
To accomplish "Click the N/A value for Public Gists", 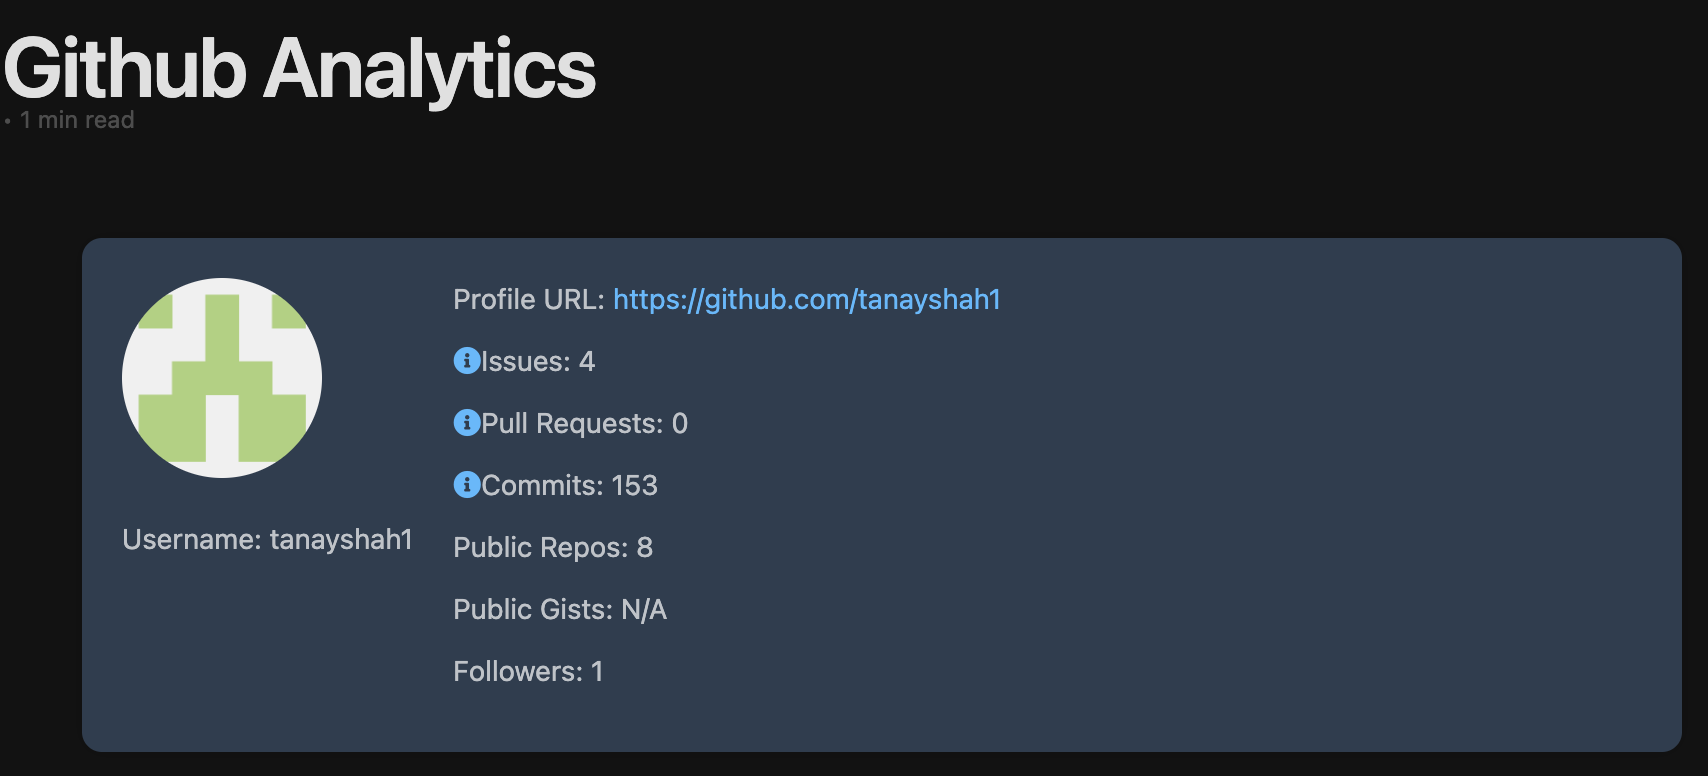I will [x=643, y=610].
